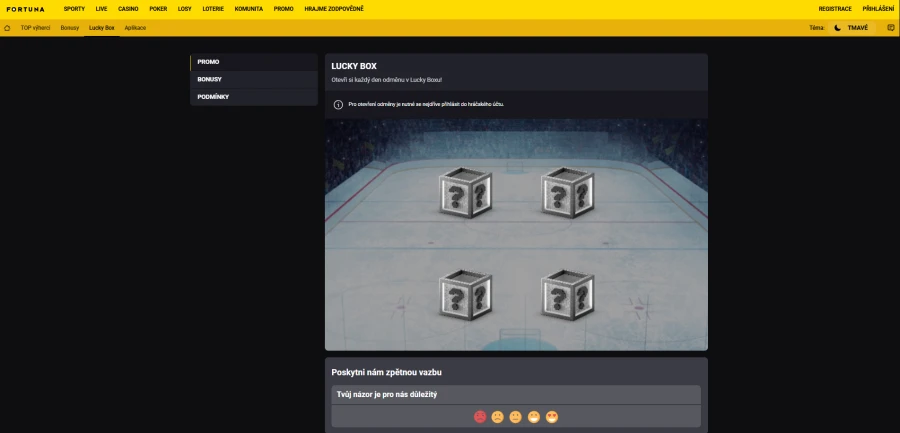The height and width of the screenshot is (433, 900).
Task: Toggle the TMAVÉ dark theme switch
Action: pyautogui.click(x=852, y=28)
